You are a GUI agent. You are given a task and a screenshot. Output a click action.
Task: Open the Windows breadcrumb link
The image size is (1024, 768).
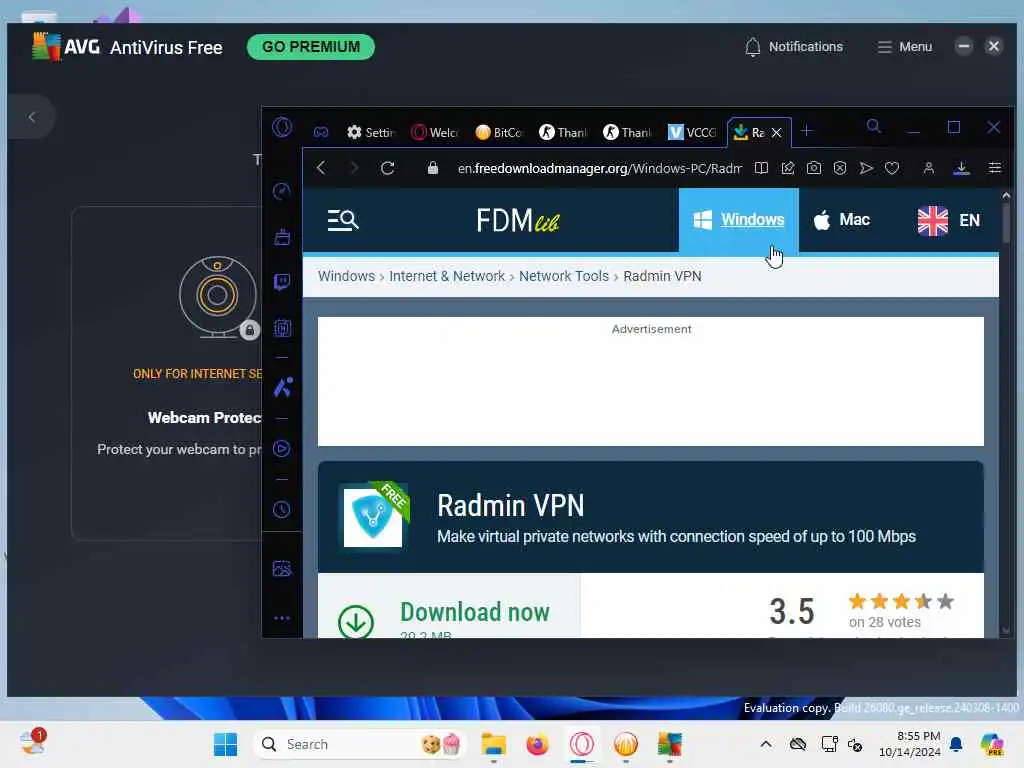pyautogui.click(x=346, y=276)
